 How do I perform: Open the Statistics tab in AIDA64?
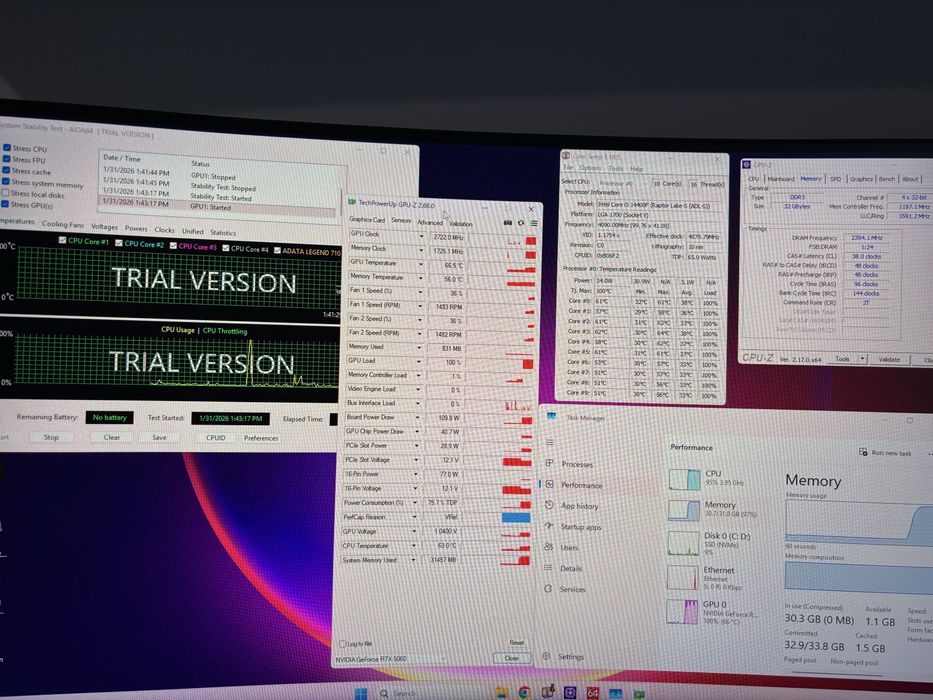(x=223, y=233)
